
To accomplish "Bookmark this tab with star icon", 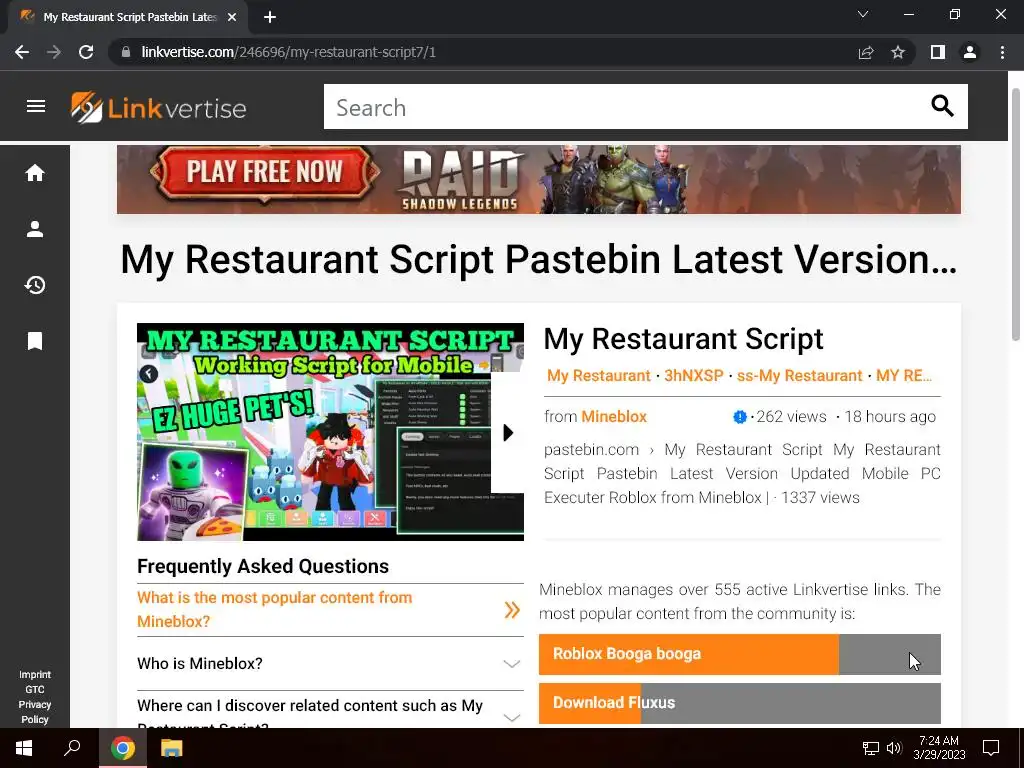I will point(898,52).
